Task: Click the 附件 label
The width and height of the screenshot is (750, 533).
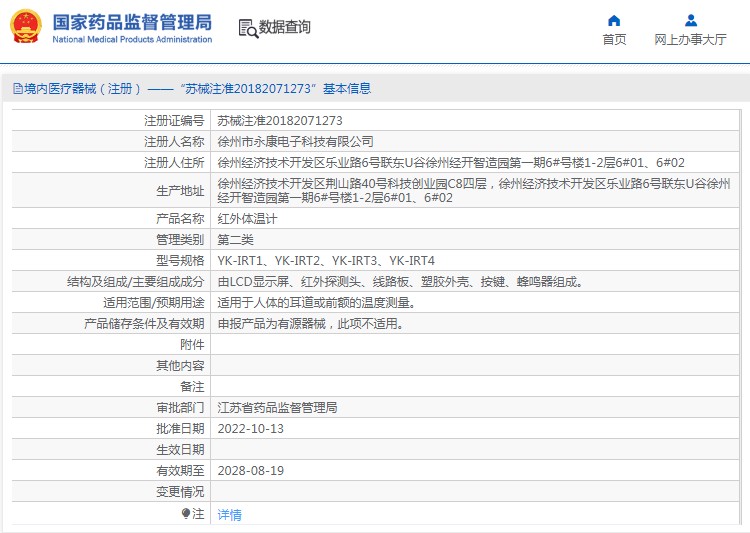Action: 192,344
